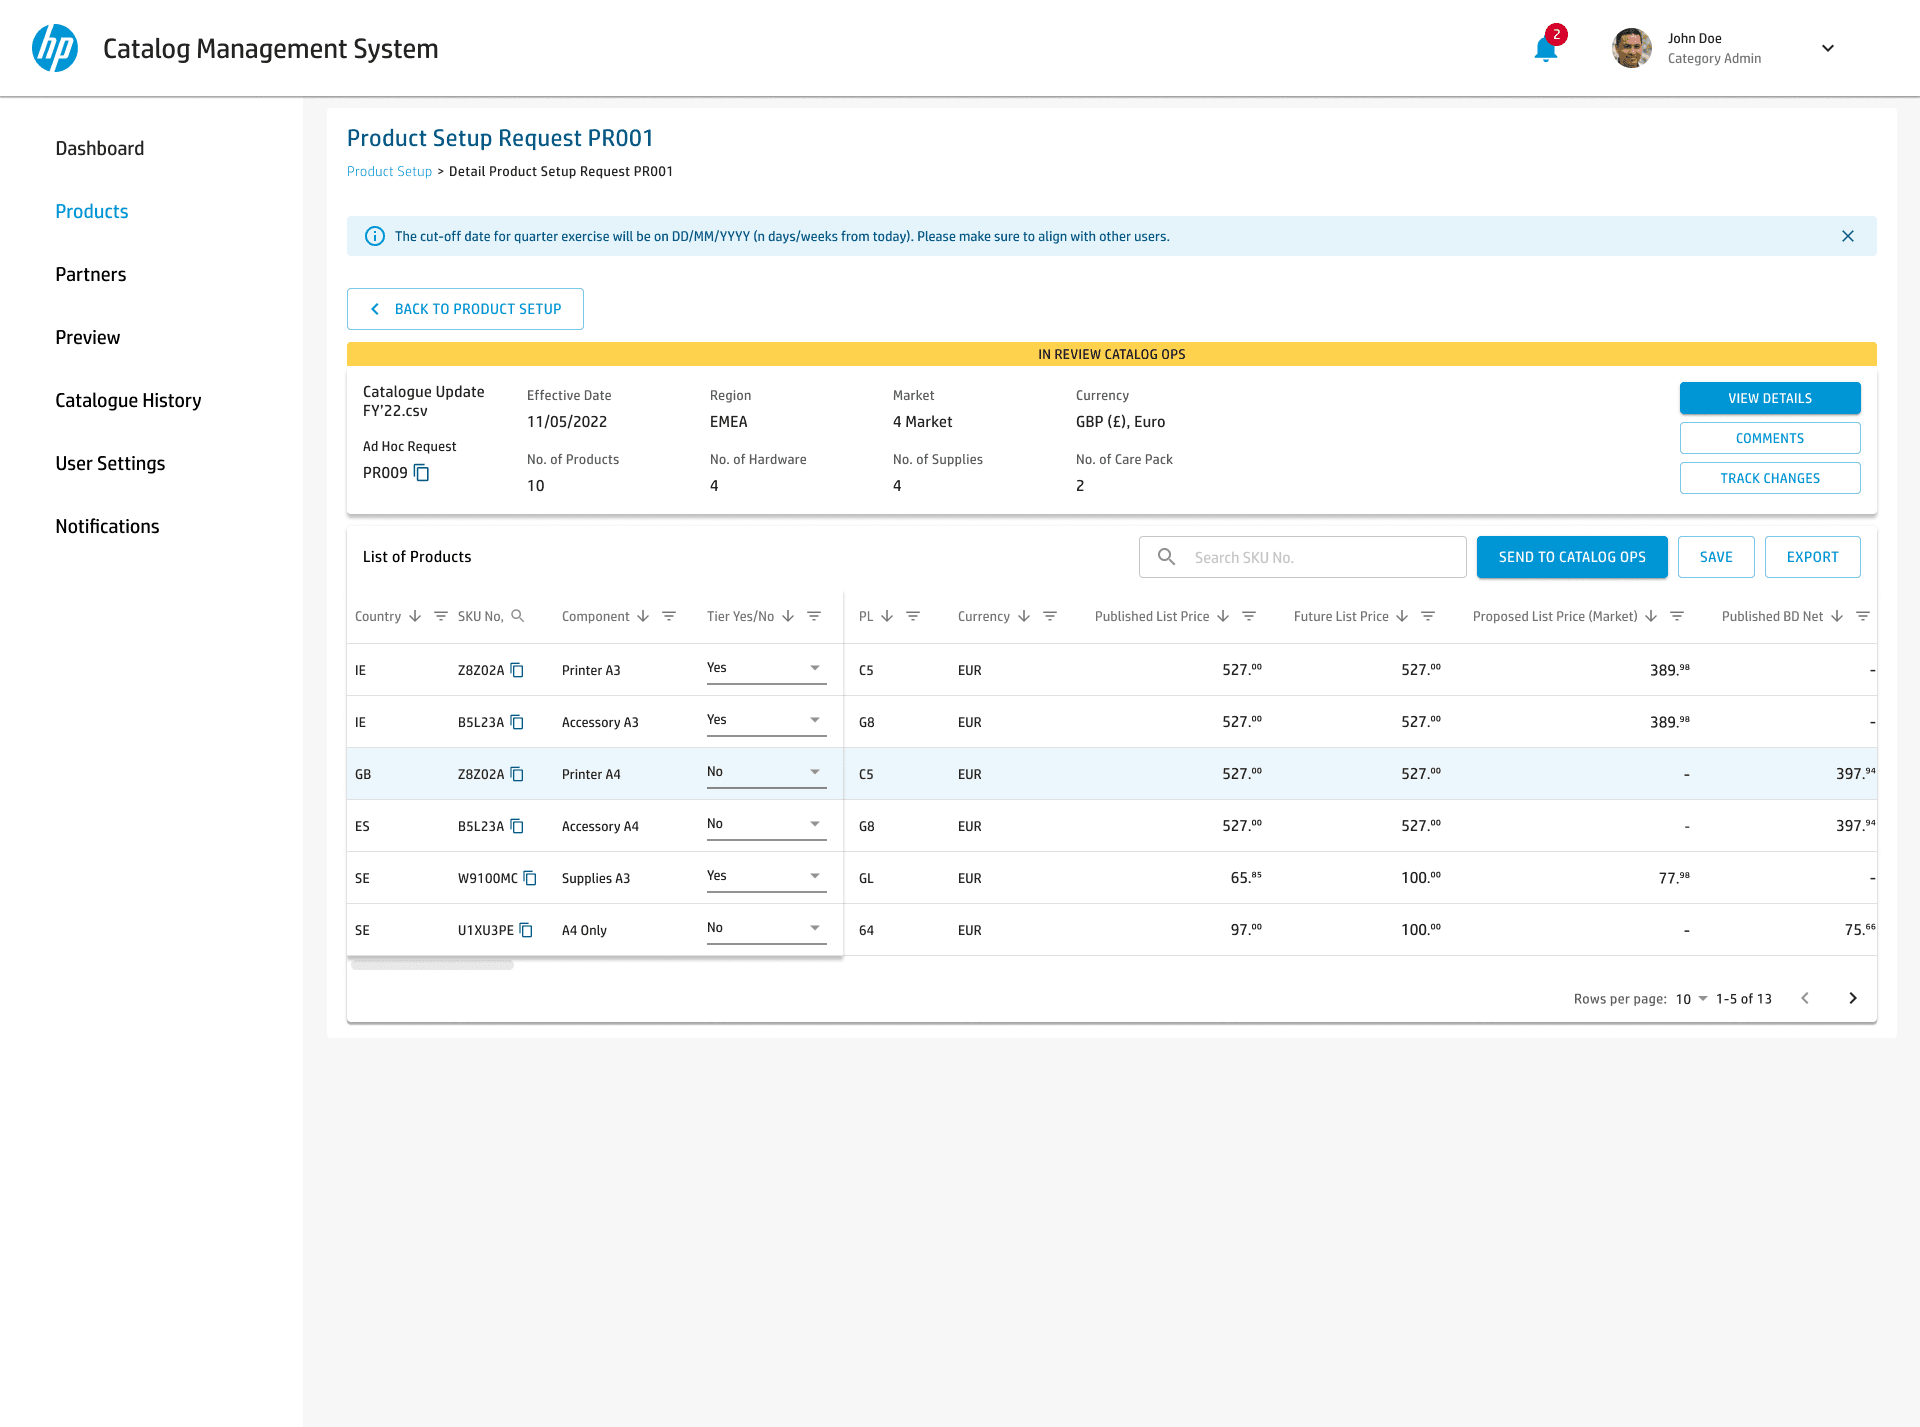The image size is (1920, 1427).
Task: Click the table's horizontal scrollbar
Action: click(x=432, y=965)
